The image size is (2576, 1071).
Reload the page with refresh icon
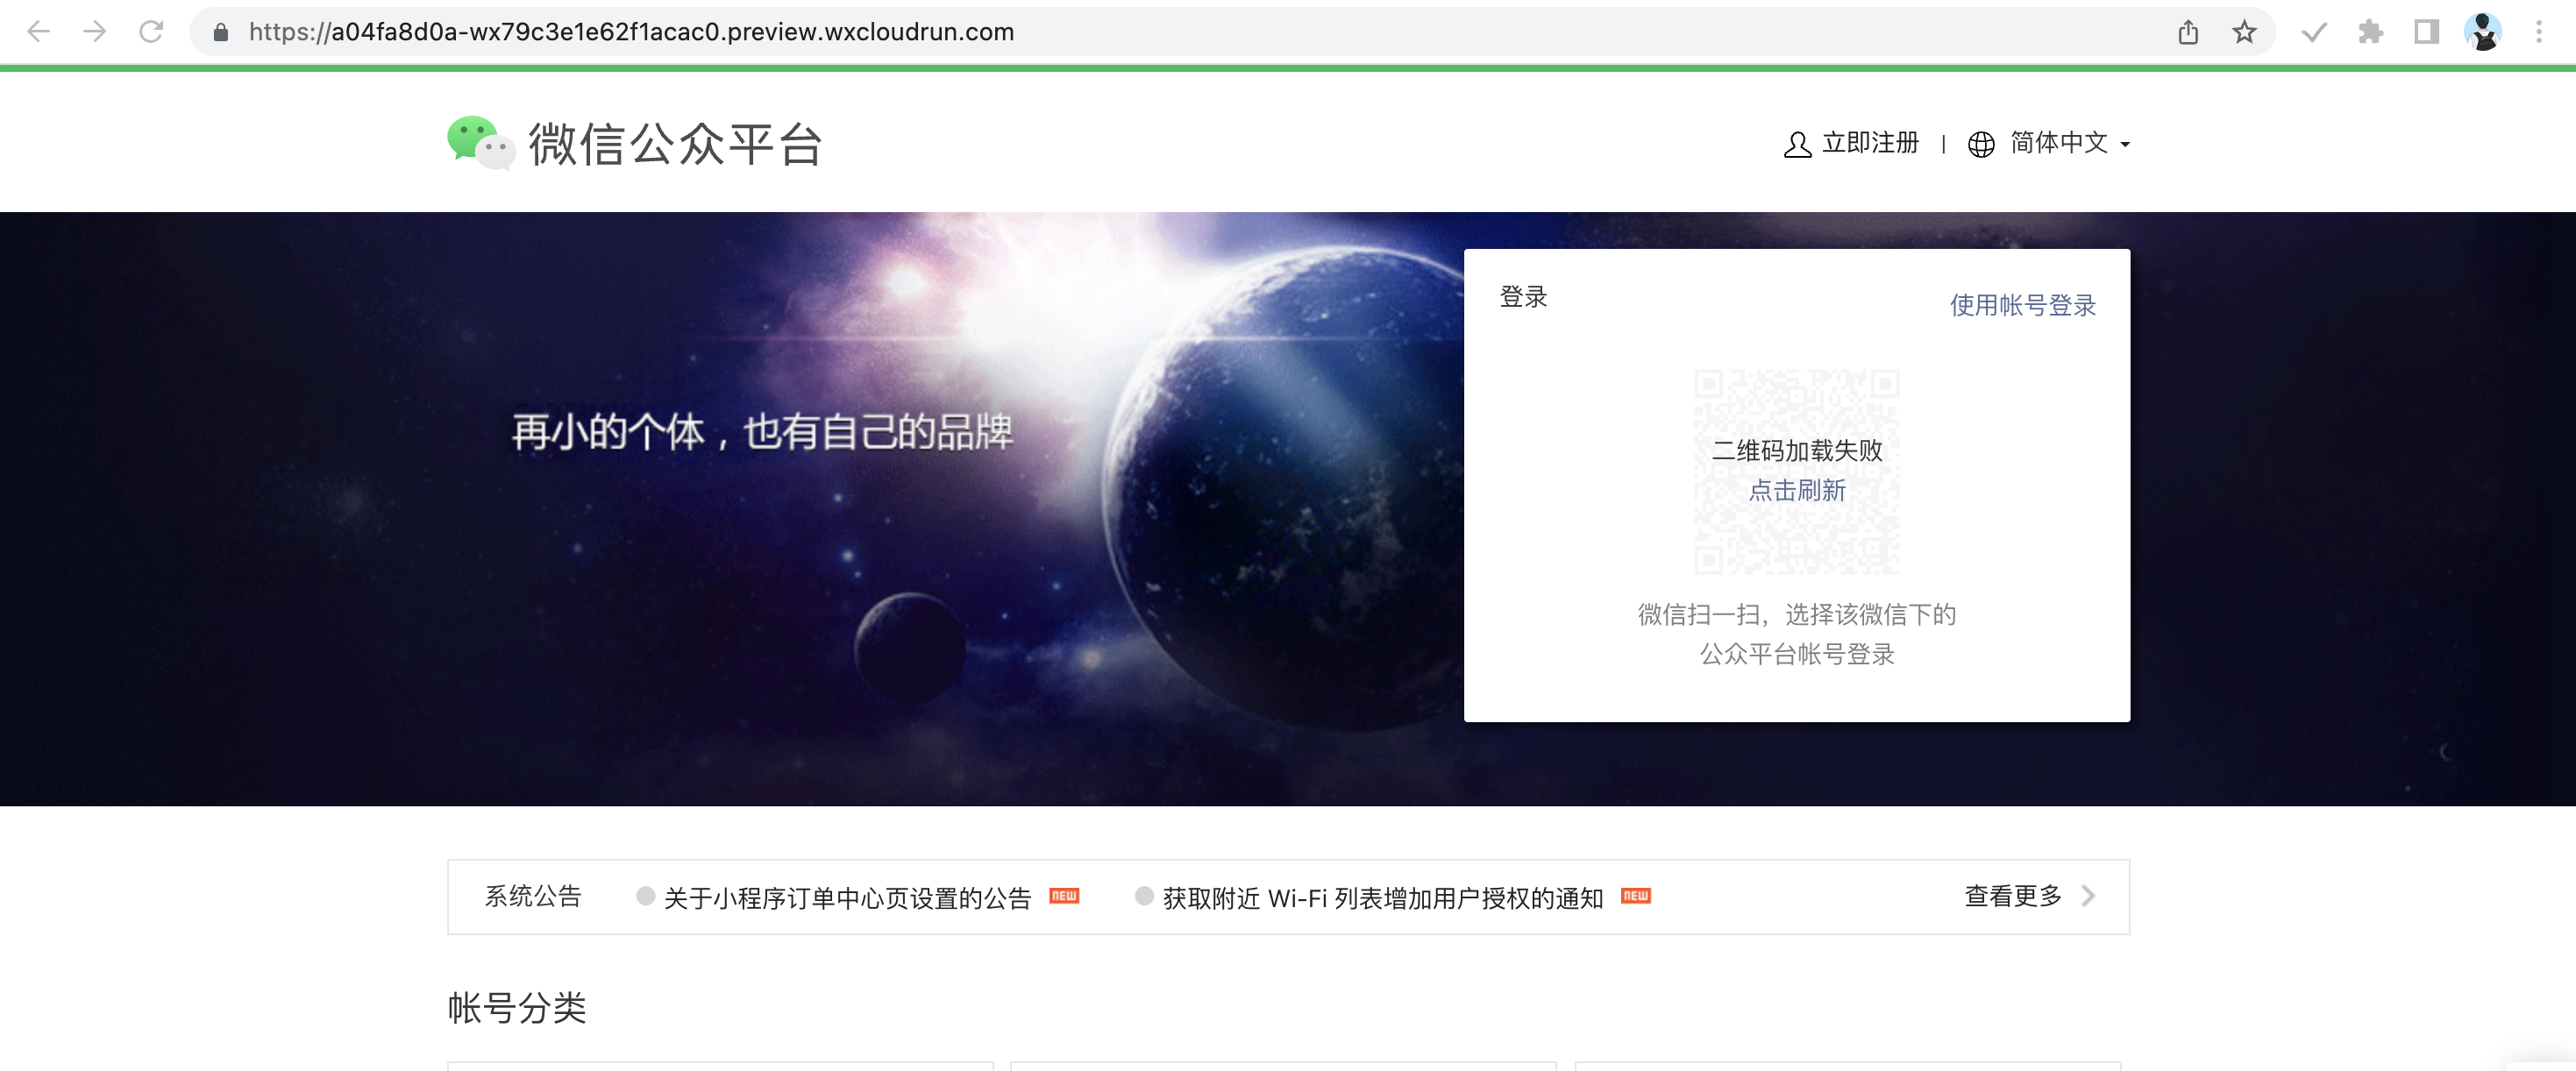[x=151, y=32]
